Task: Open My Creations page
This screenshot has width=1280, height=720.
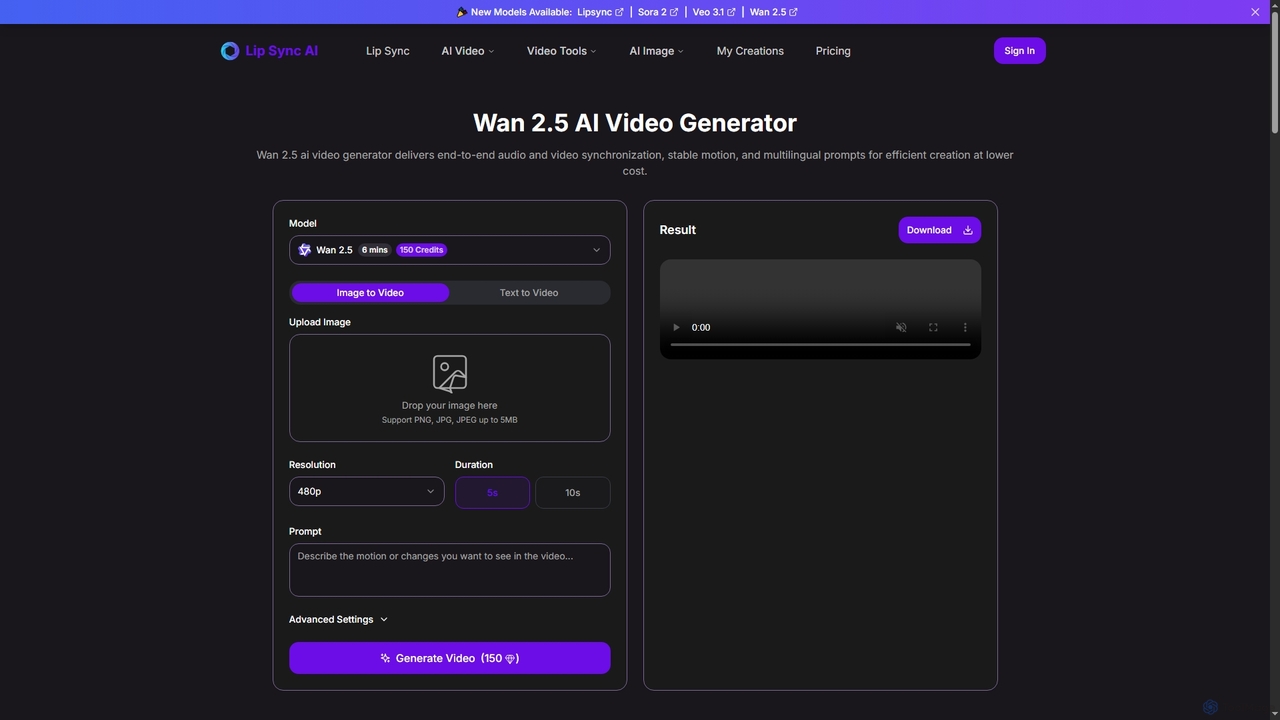Action: point(750,51)
